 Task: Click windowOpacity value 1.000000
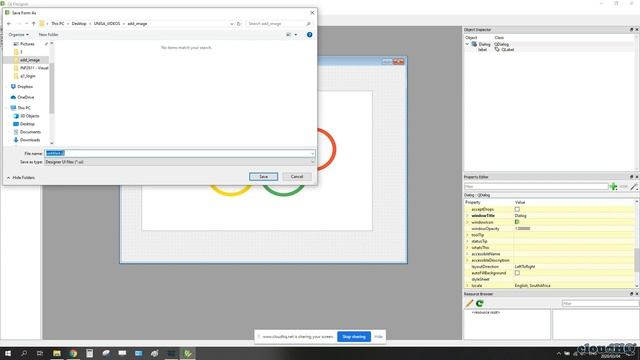coord(522,229)
